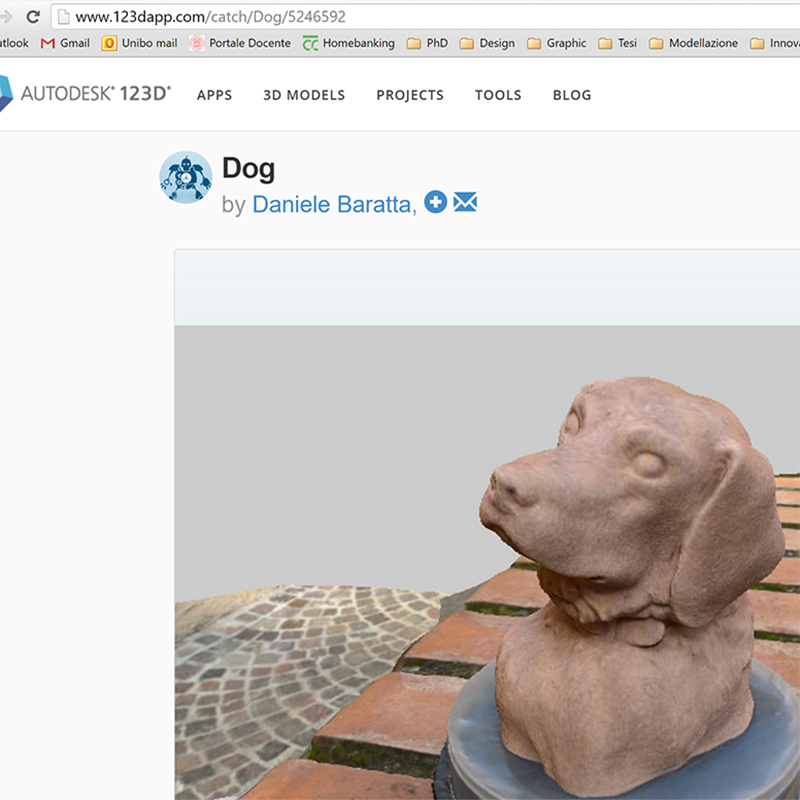Viewport: 800px width, 800px height.
Task: Expand the Tesi bookmarks folder
Action: (x=617, y=43)
